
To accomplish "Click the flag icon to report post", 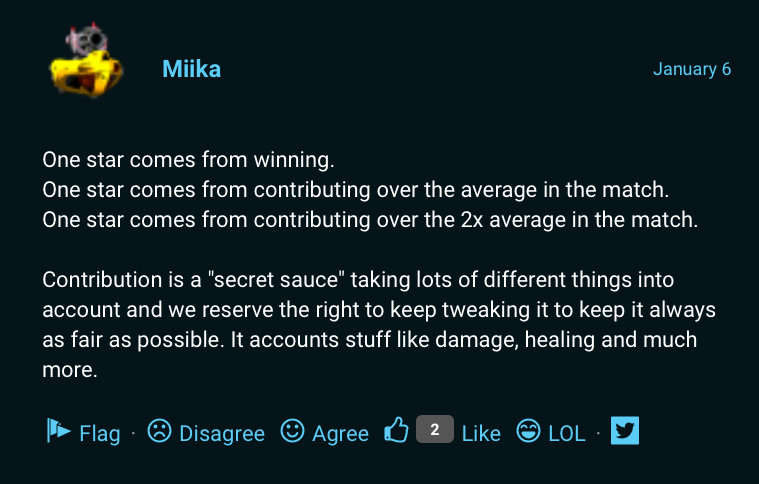I will tap(58, 432).
